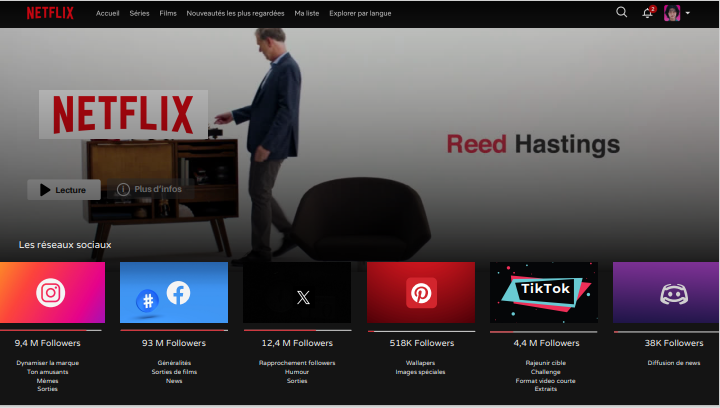
Task: Click the Images spéciales text
Action: [x=420, y=372]
